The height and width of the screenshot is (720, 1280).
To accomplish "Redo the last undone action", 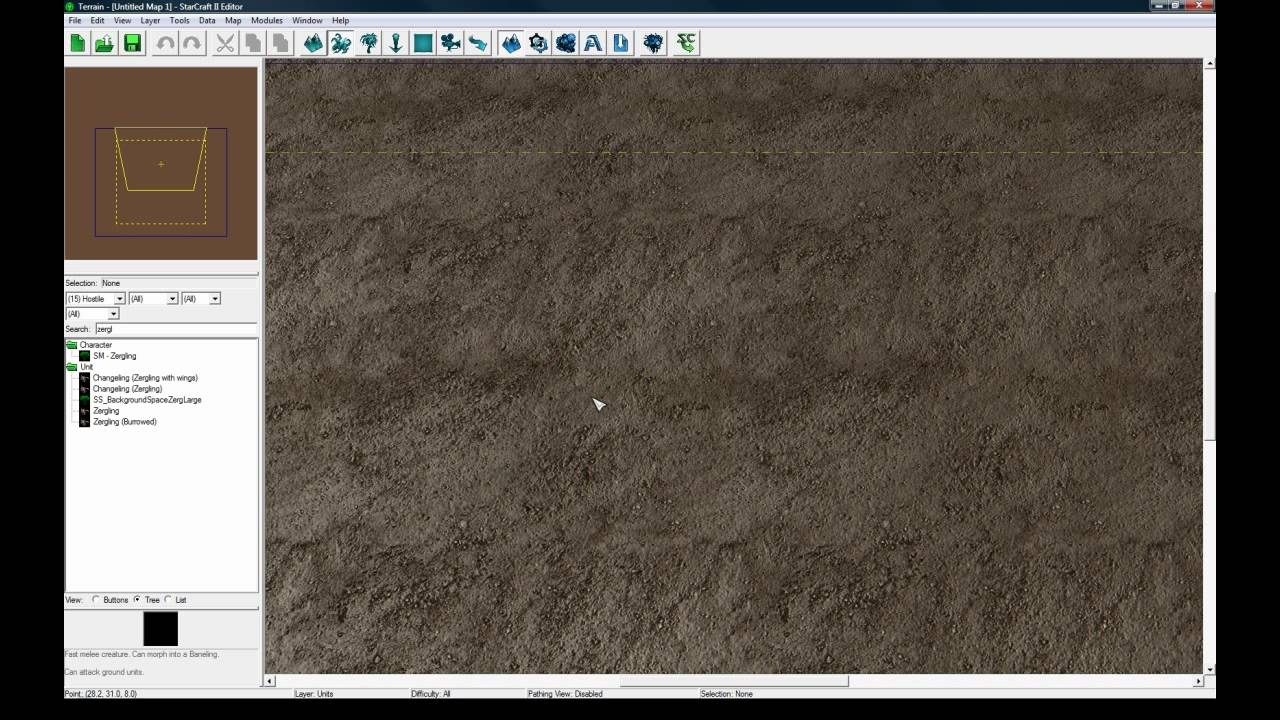I will [x=193, y=43].
